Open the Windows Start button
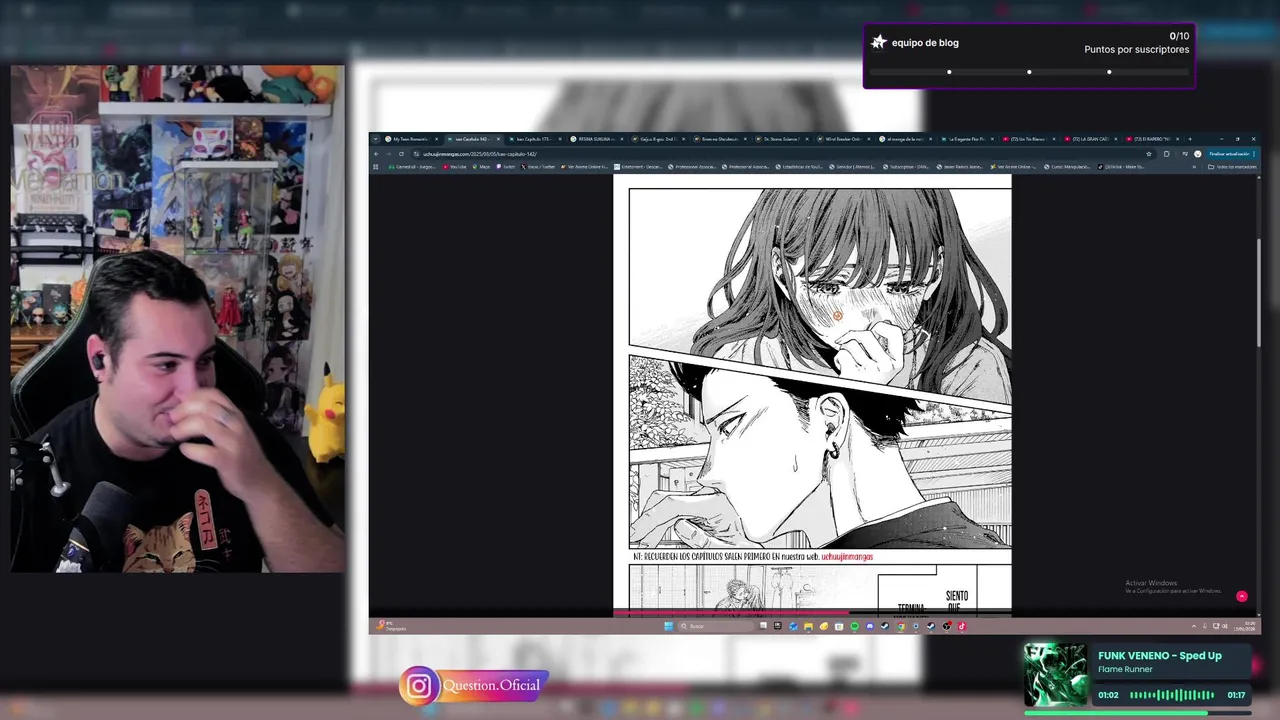Image resolution: width=1280 pixels, height=720 pixels. pyautogui.click(x=668, y=626)
